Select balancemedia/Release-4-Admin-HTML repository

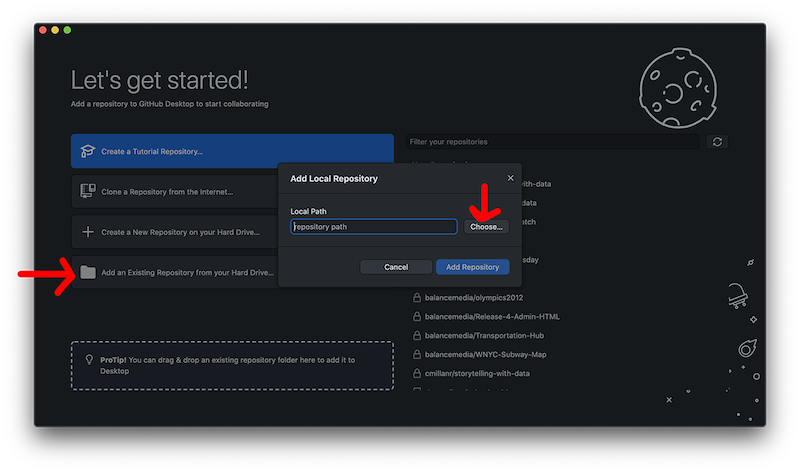tap(492, 316)
